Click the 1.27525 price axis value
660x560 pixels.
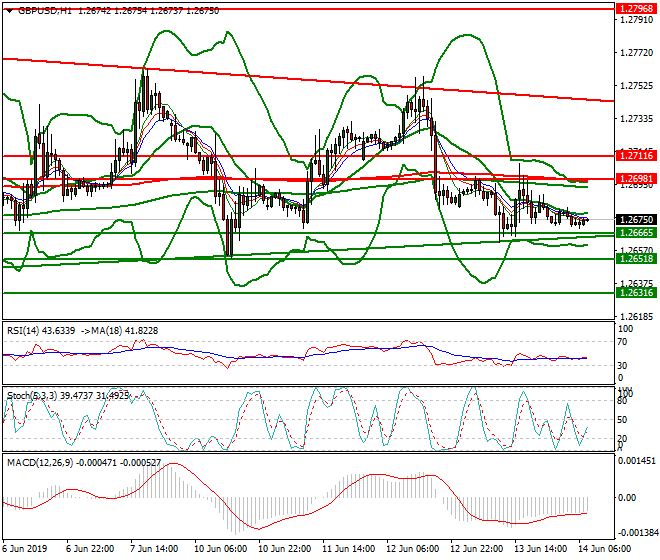(637, 85)
